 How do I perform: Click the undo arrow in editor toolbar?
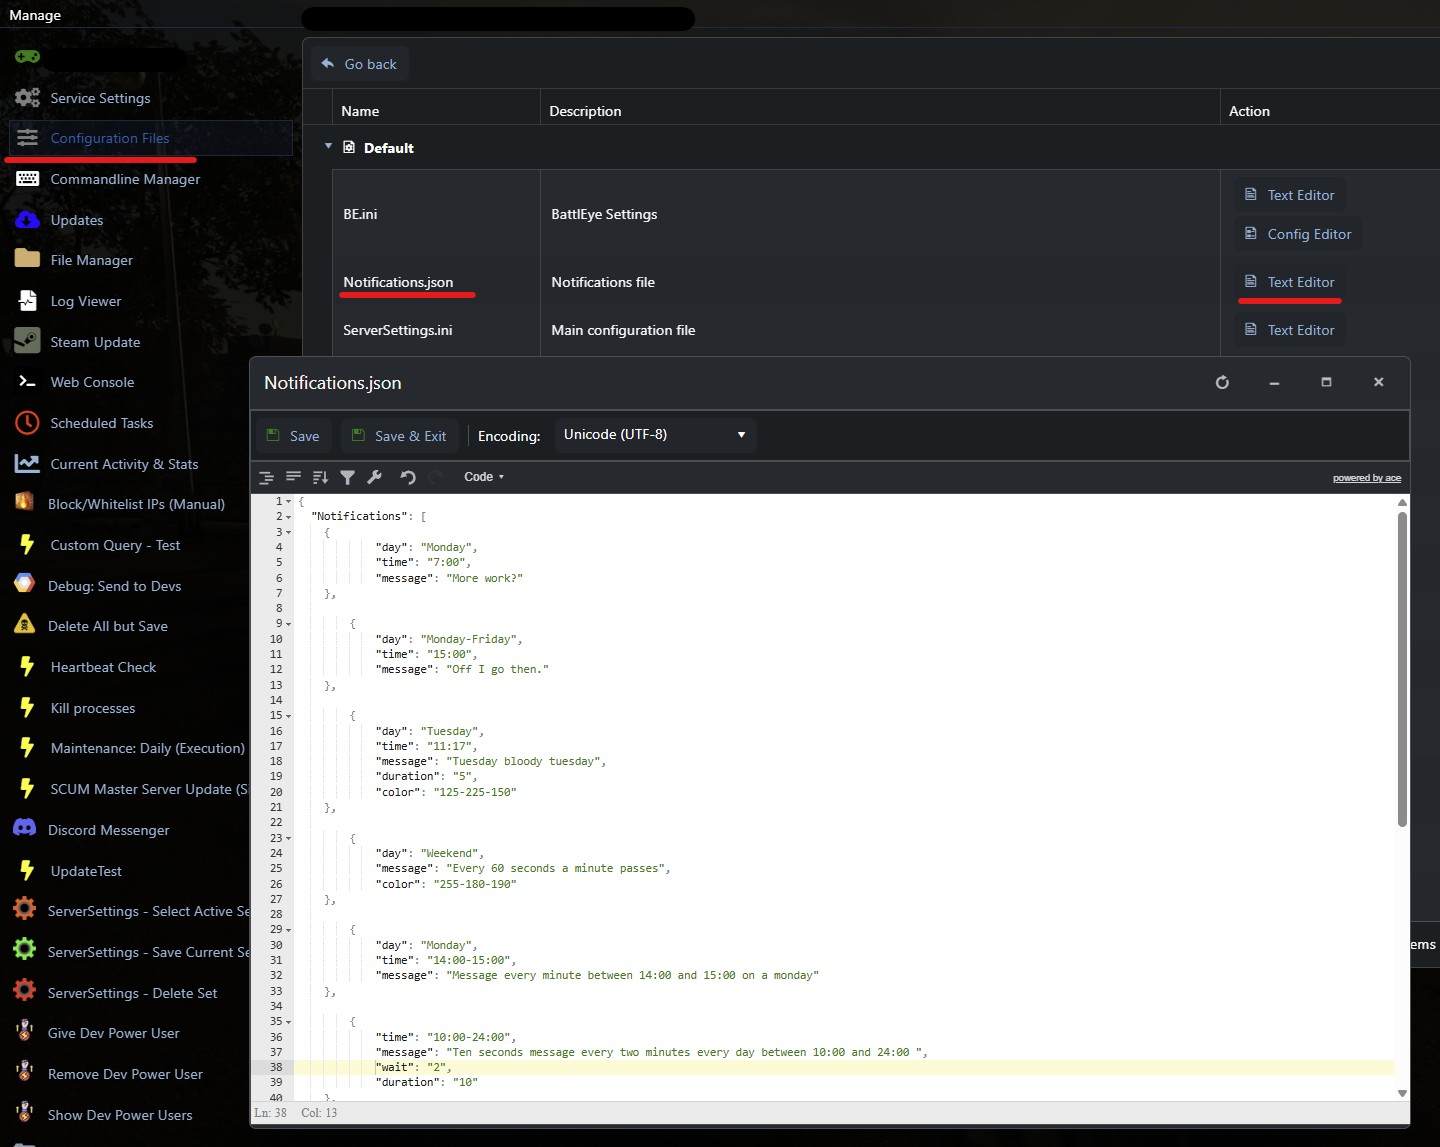[x=408, y=477]
